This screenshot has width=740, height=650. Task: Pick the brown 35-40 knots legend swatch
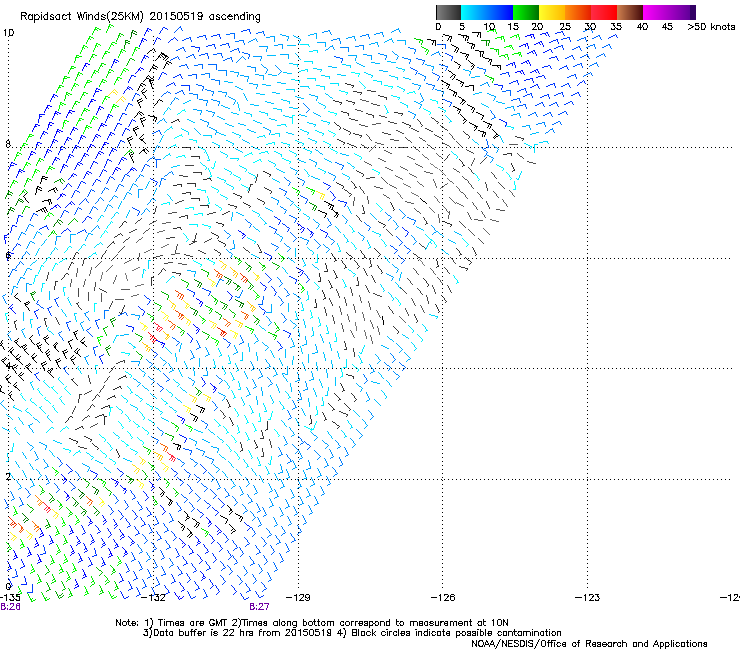click(630, 12)
